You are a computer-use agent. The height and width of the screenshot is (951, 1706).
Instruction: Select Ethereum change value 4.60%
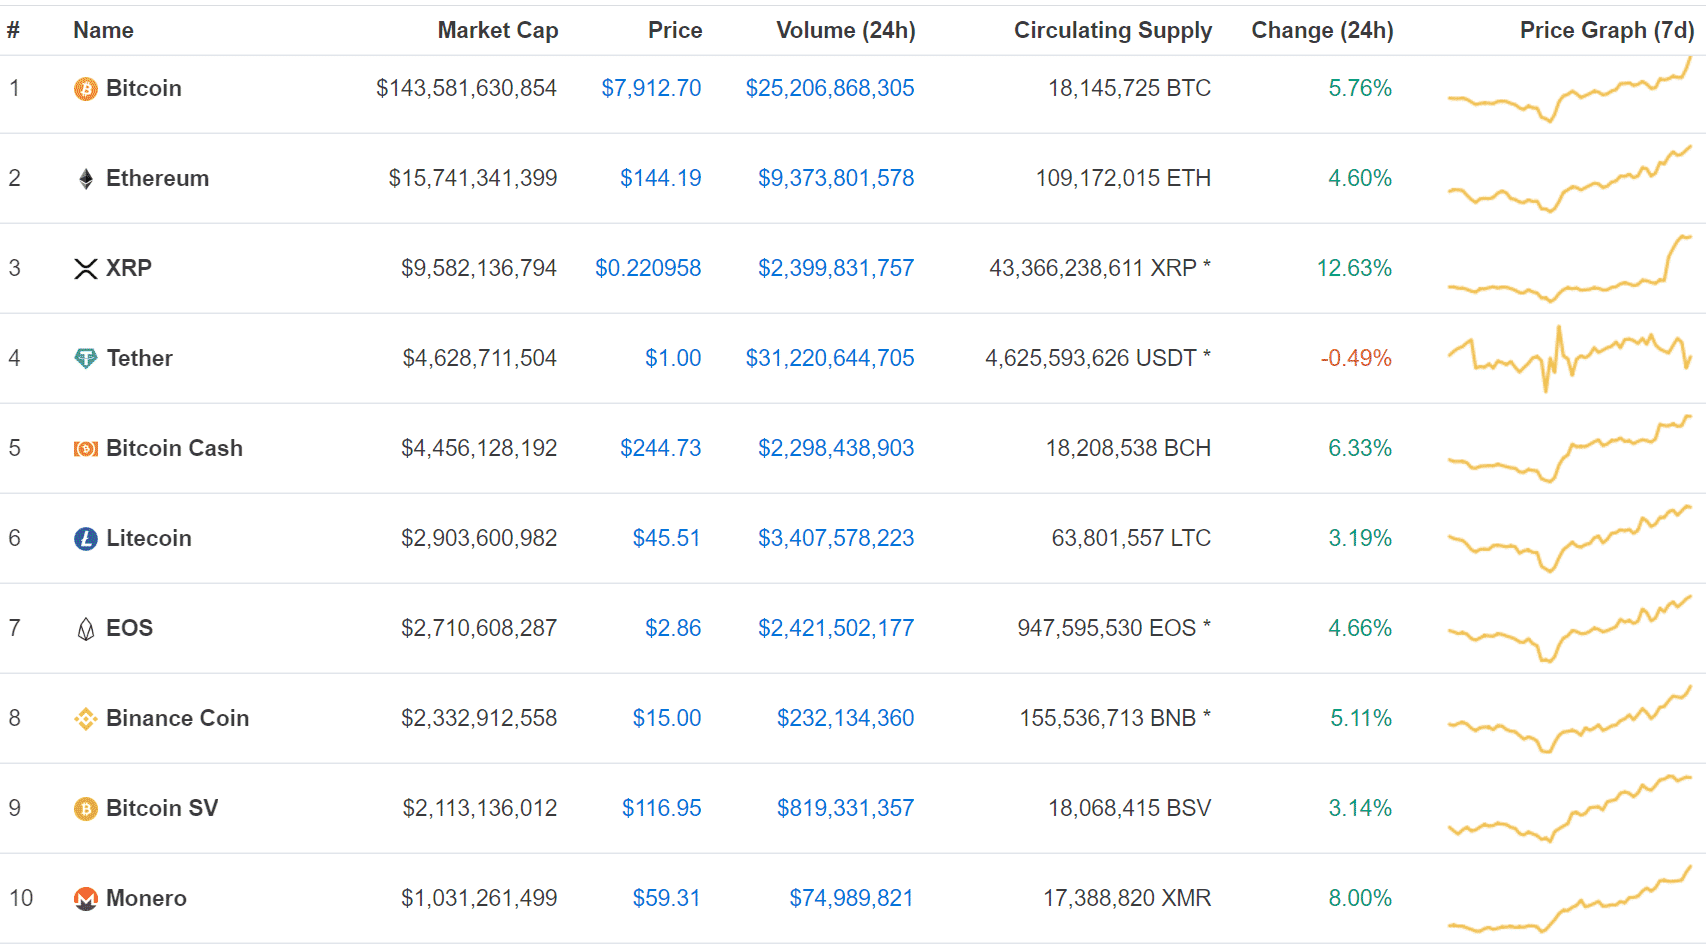click(x=1360, y=178)
